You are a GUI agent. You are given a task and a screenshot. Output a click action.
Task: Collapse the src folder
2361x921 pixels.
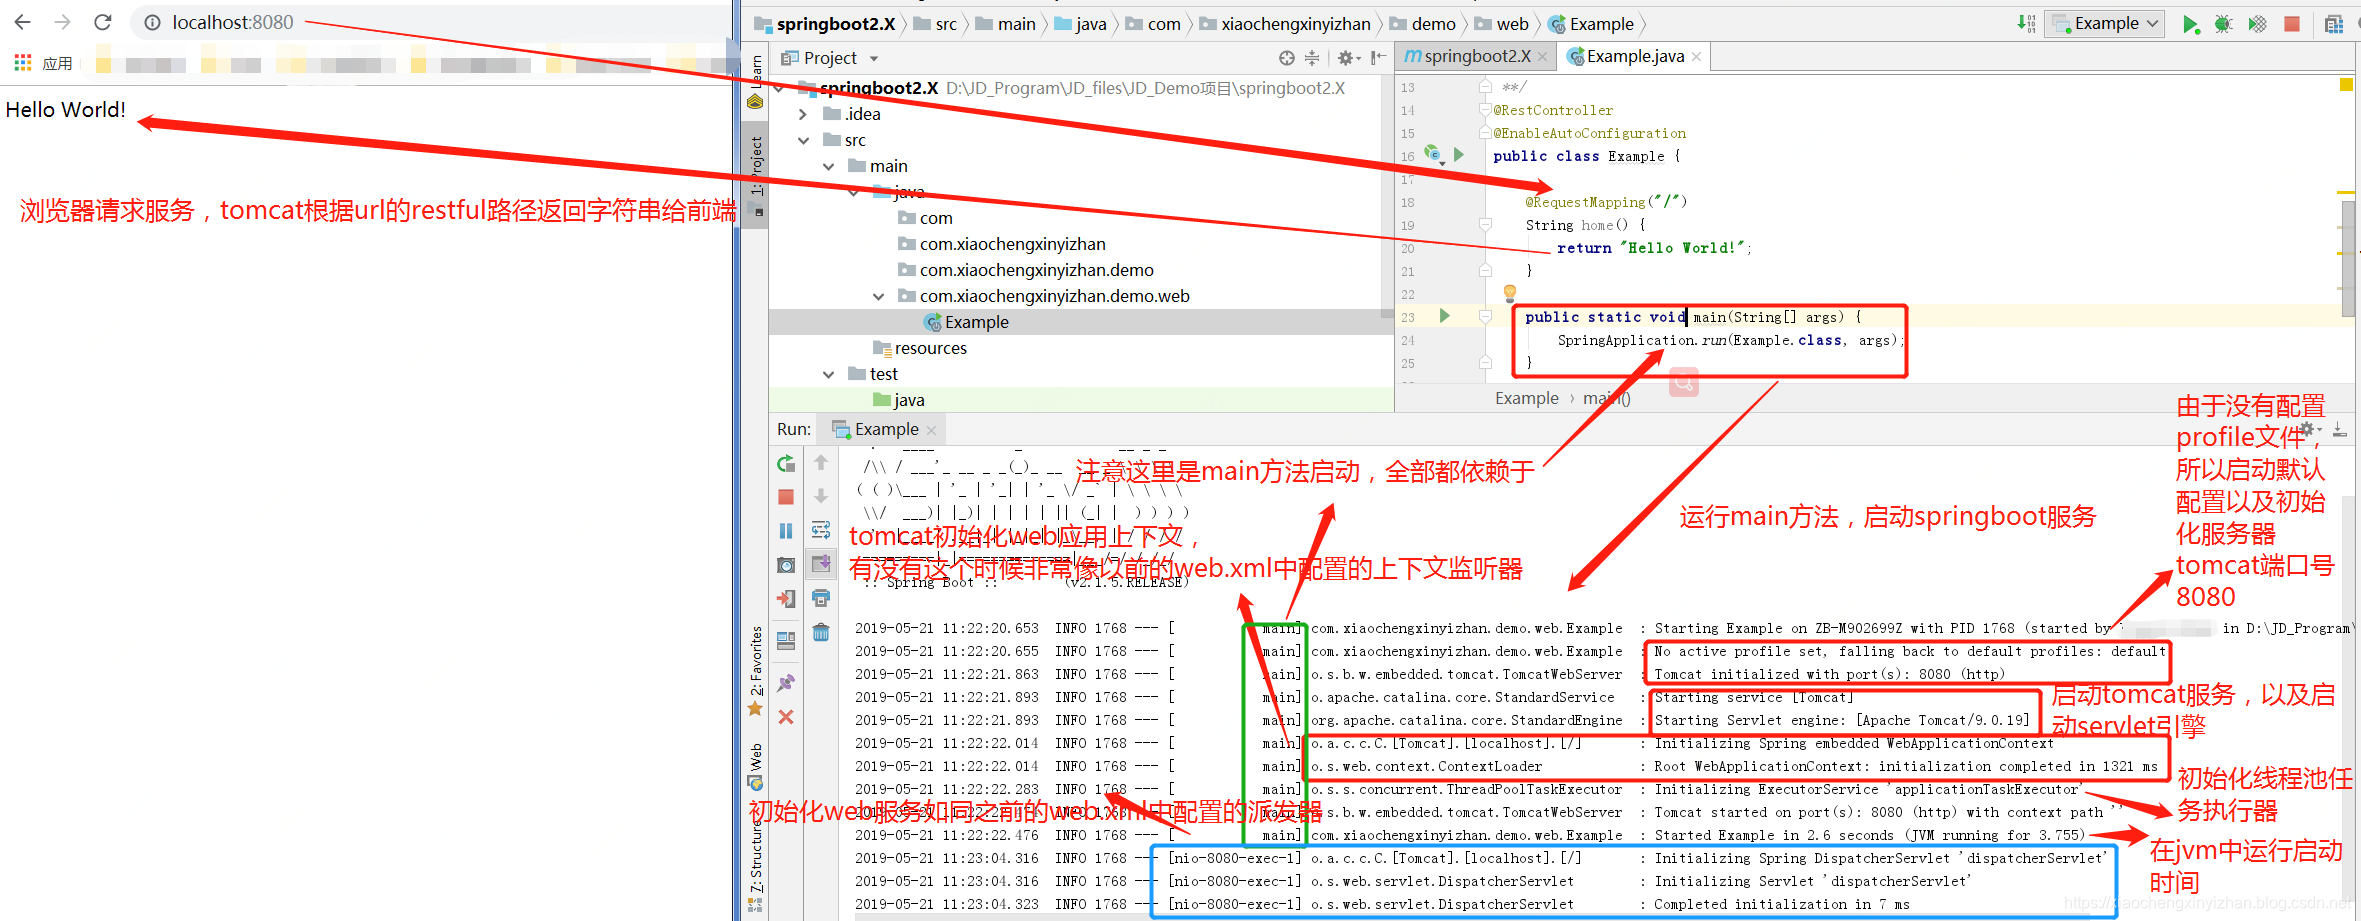point(802,140)
